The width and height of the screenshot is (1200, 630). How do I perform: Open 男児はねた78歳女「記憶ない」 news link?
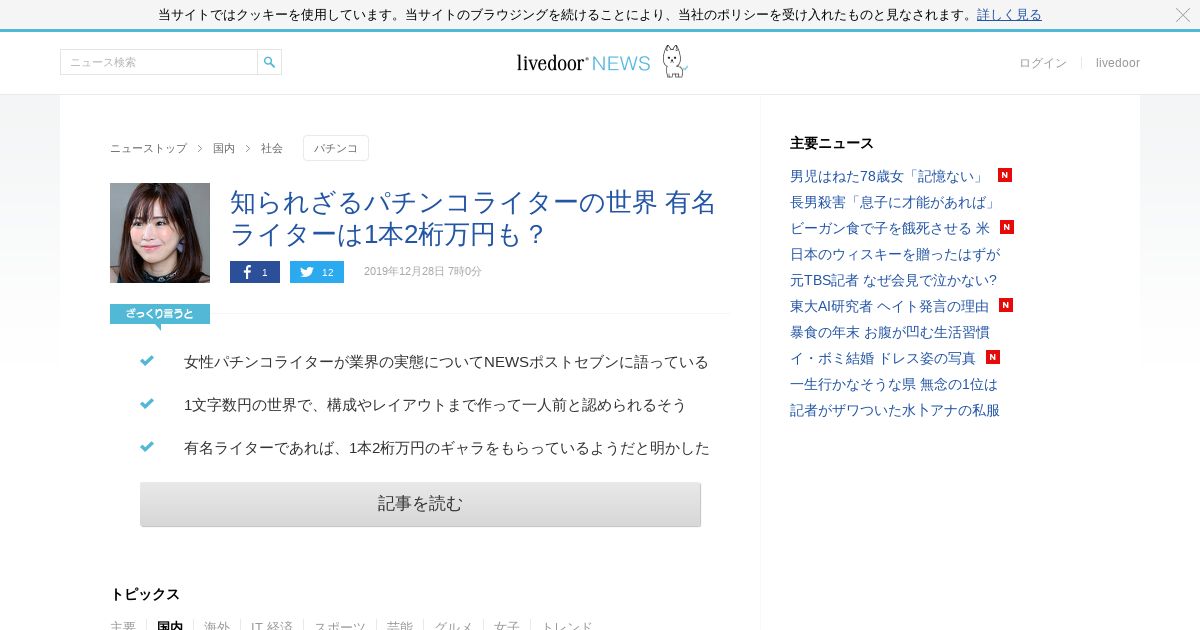pyautogui.click(x=887, y=176)
